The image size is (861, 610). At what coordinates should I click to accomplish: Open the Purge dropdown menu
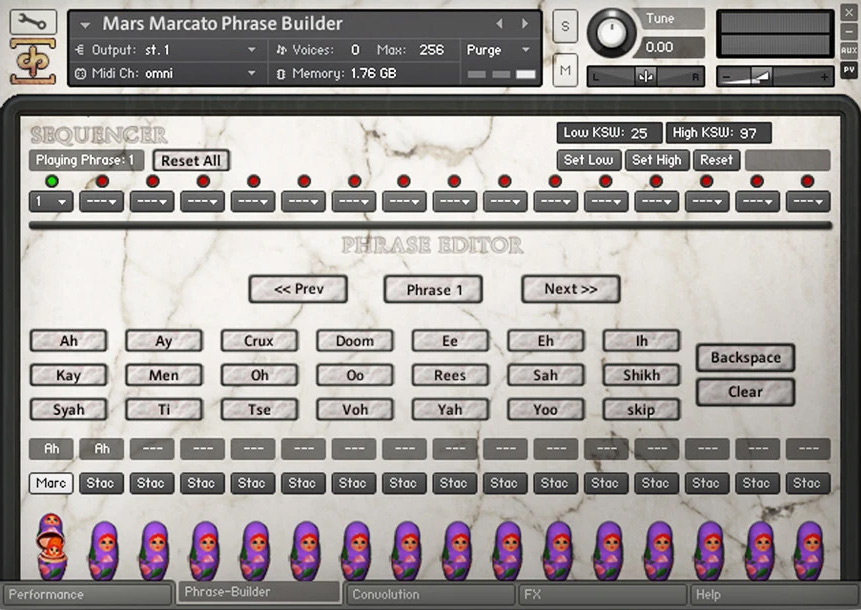click(498, 50)
